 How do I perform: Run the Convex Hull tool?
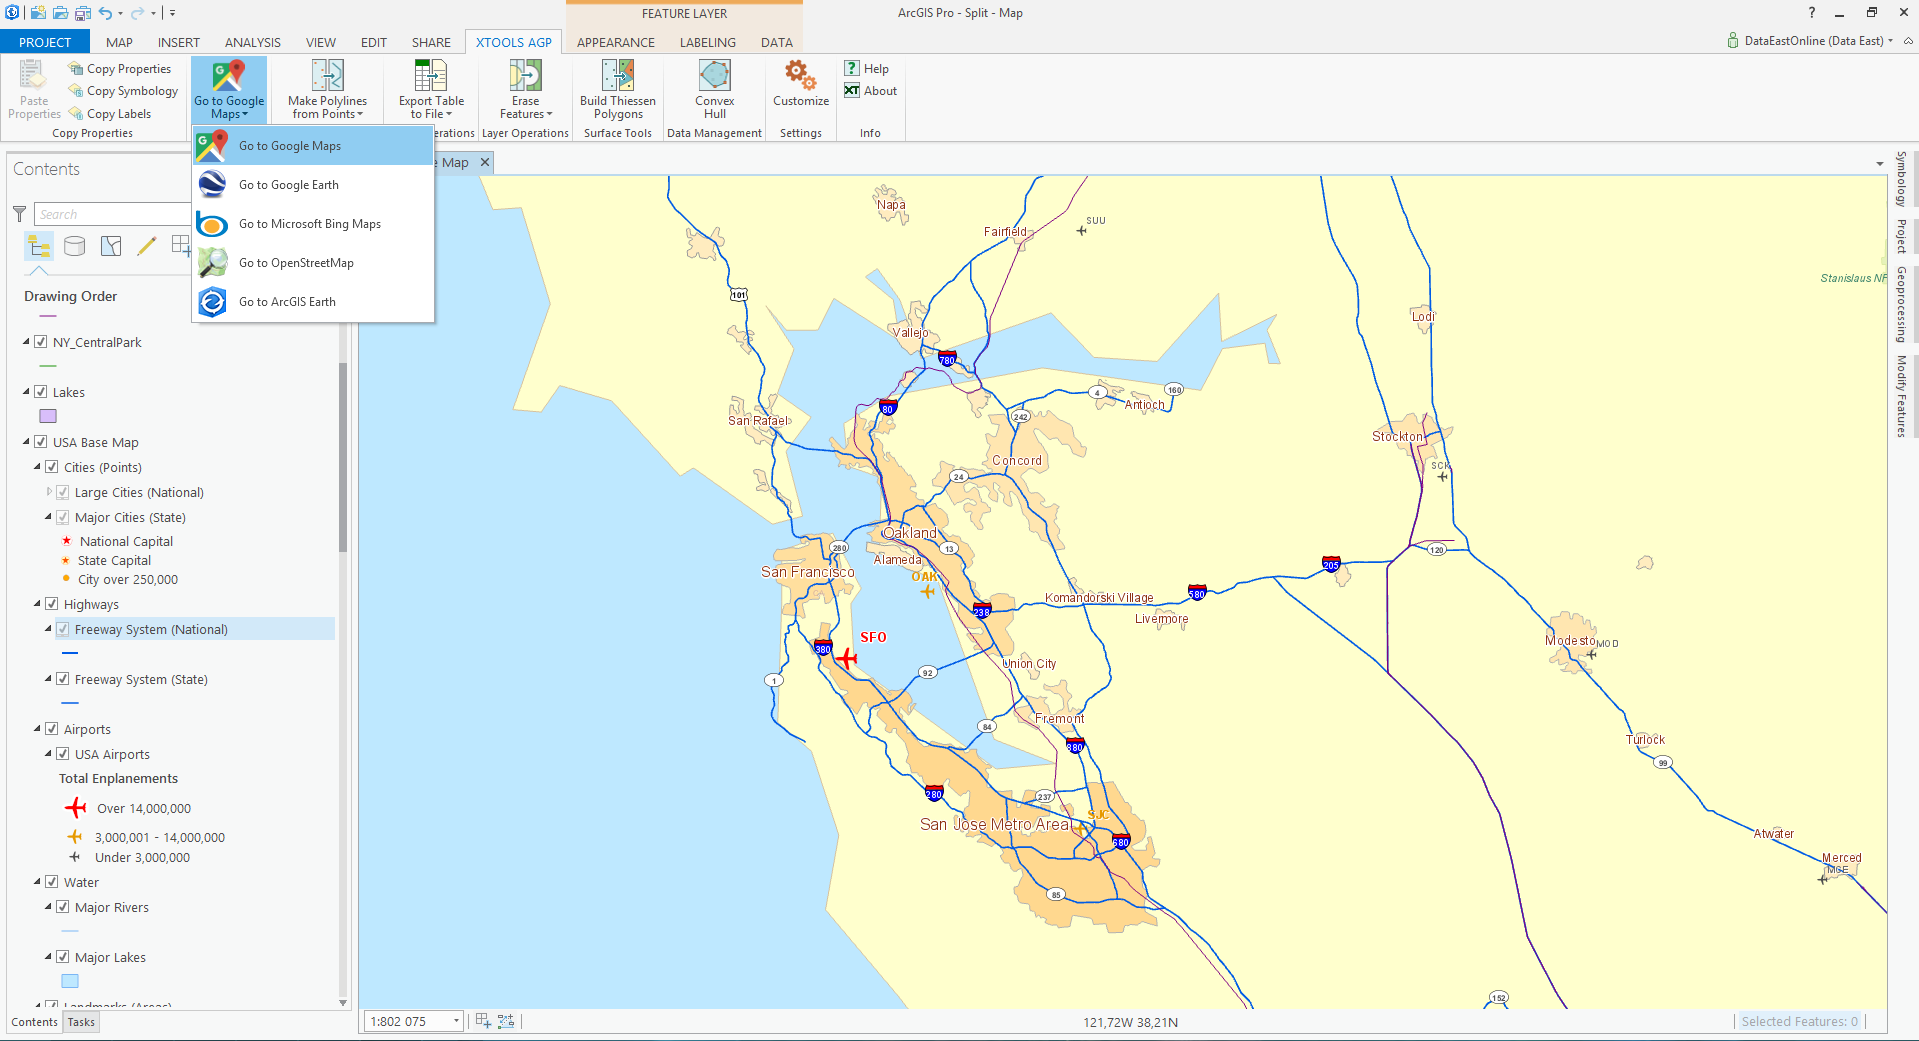point(714,89)
